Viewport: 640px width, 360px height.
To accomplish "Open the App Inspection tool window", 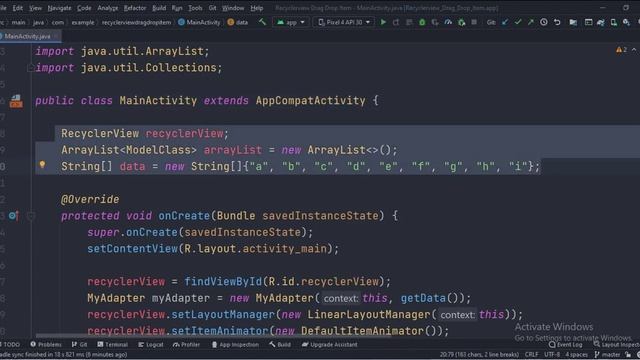I will point(235,344).
